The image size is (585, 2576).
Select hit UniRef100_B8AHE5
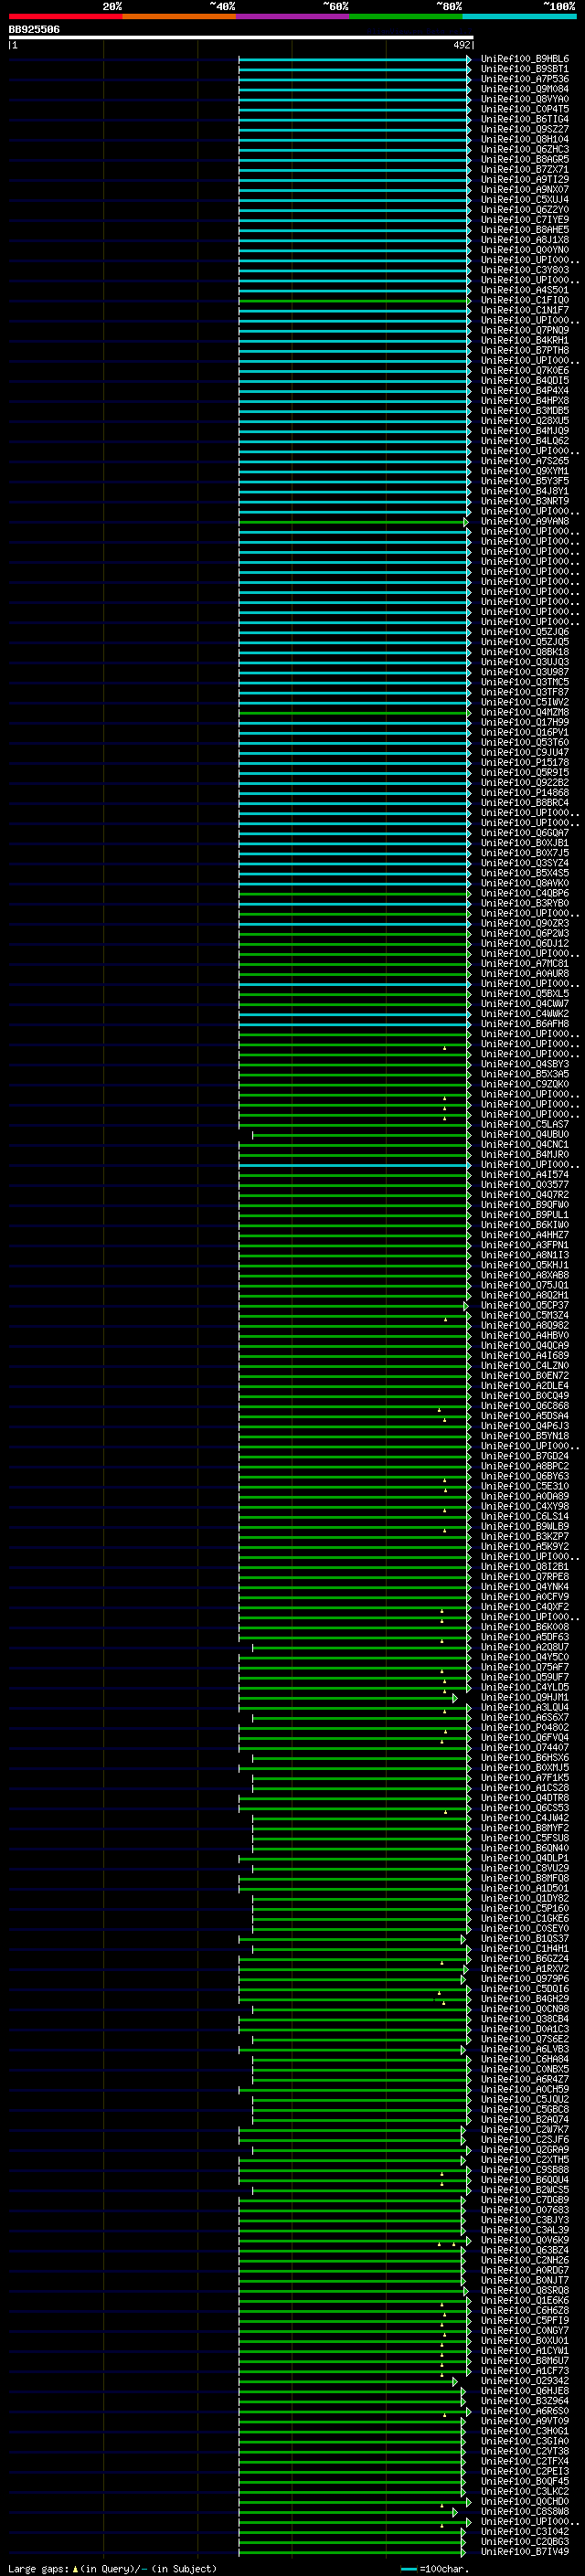click(x=524, y=230)
